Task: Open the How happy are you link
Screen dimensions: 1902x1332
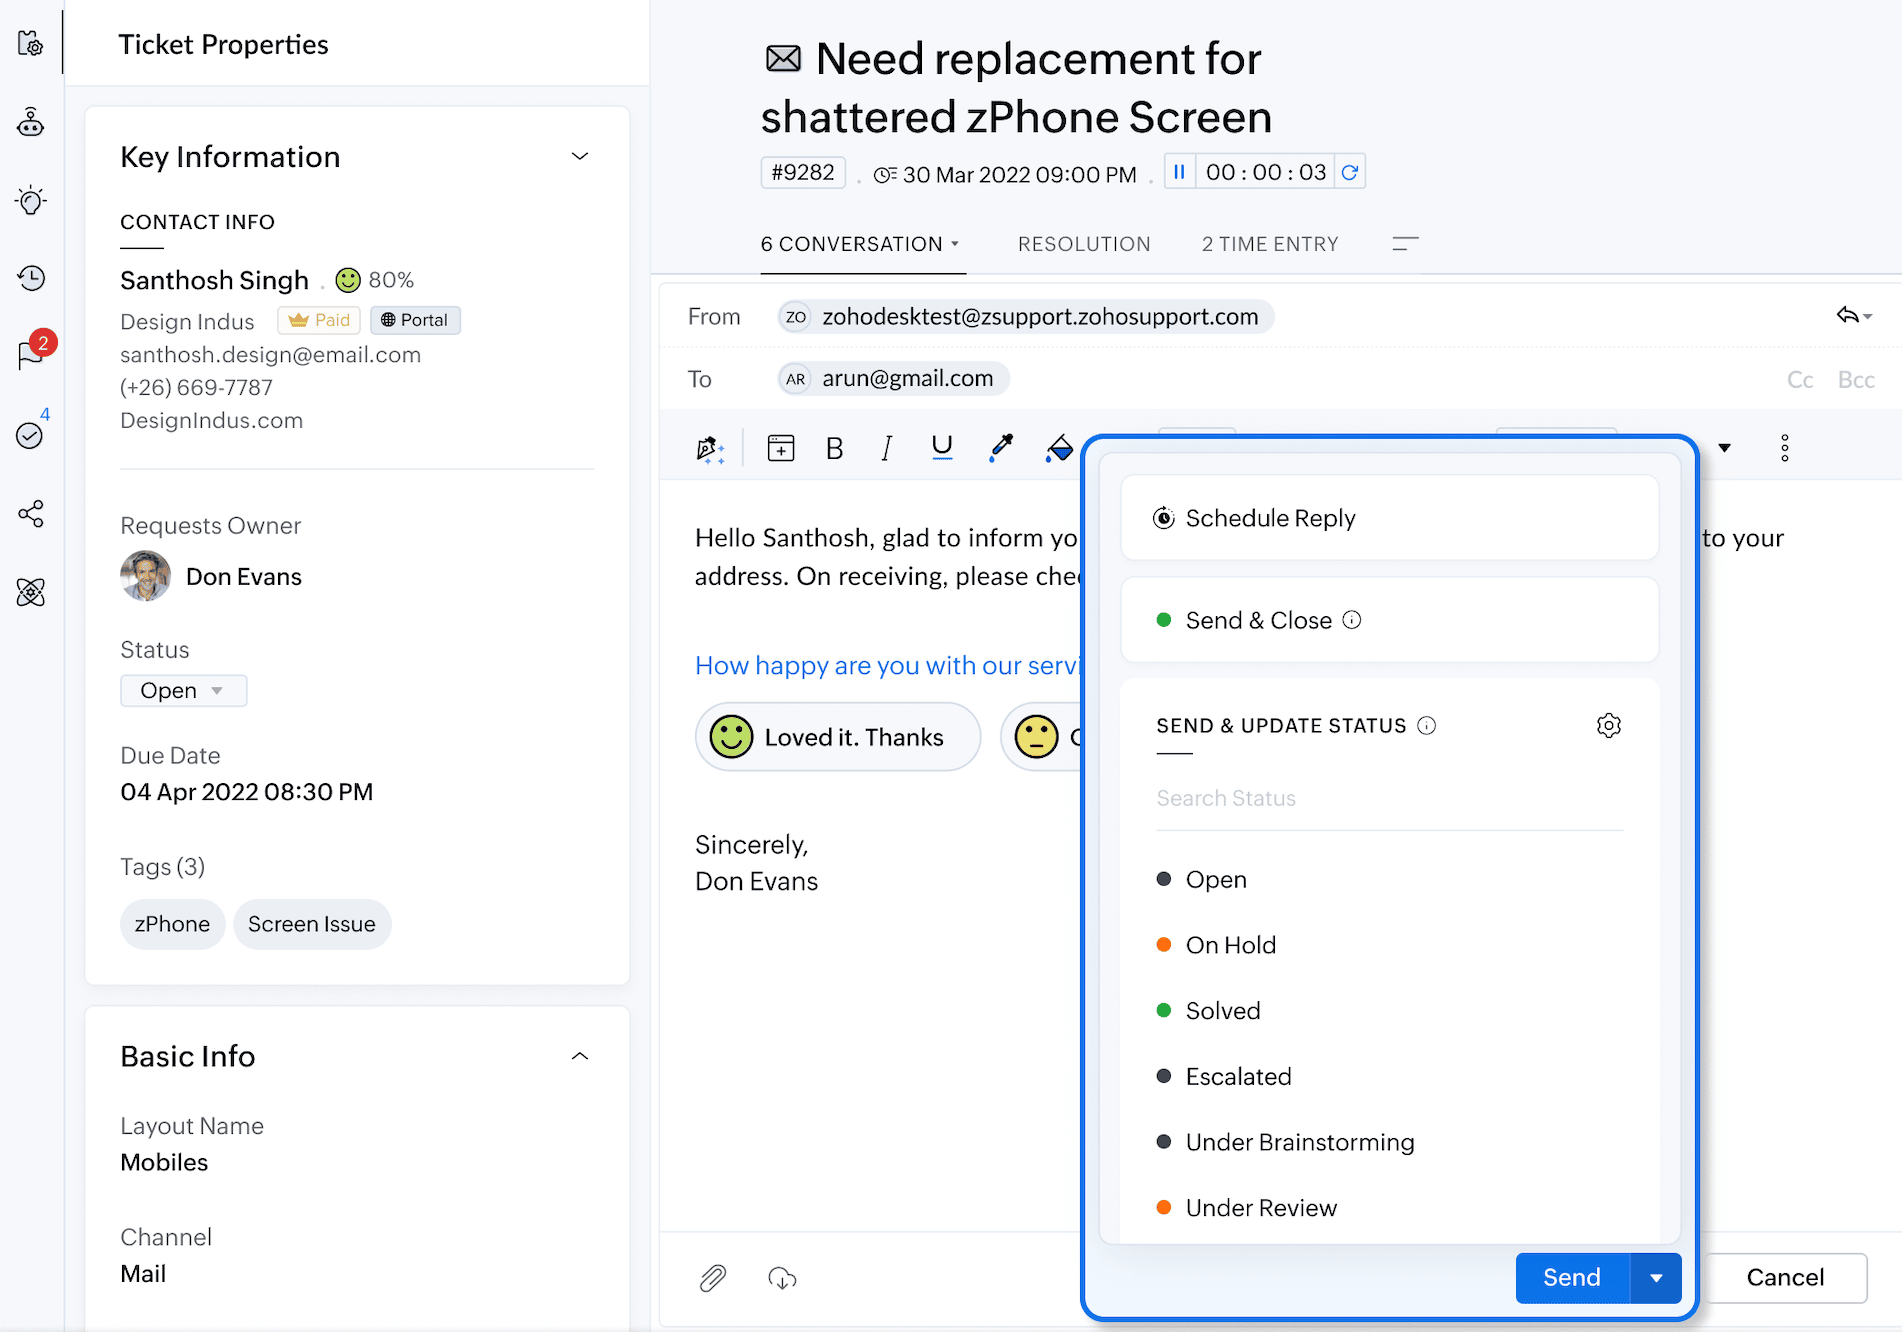Action: [x=887, y=665]
